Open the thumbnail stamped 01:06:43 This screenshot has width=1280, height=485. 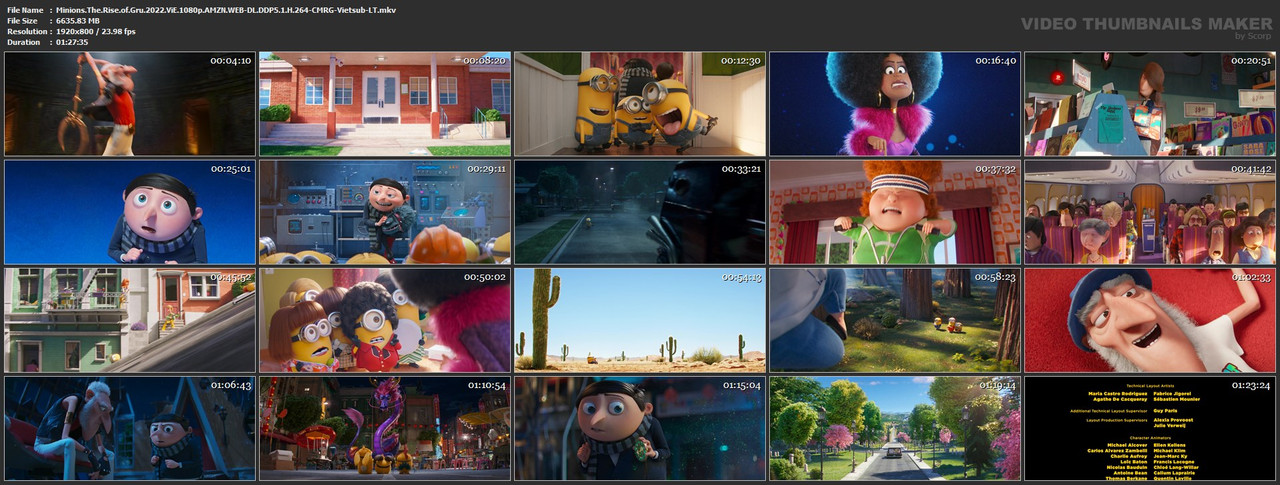(x=129, y=428)
